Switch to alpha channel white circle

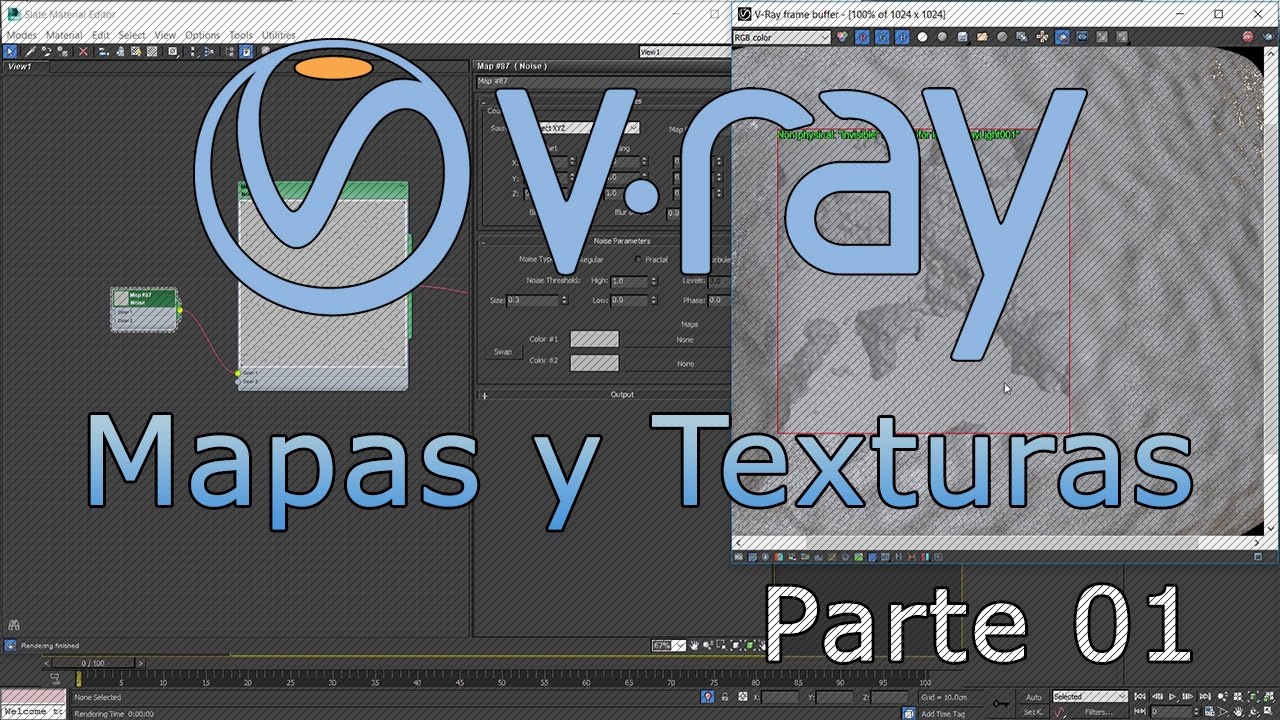click(922, 37)
